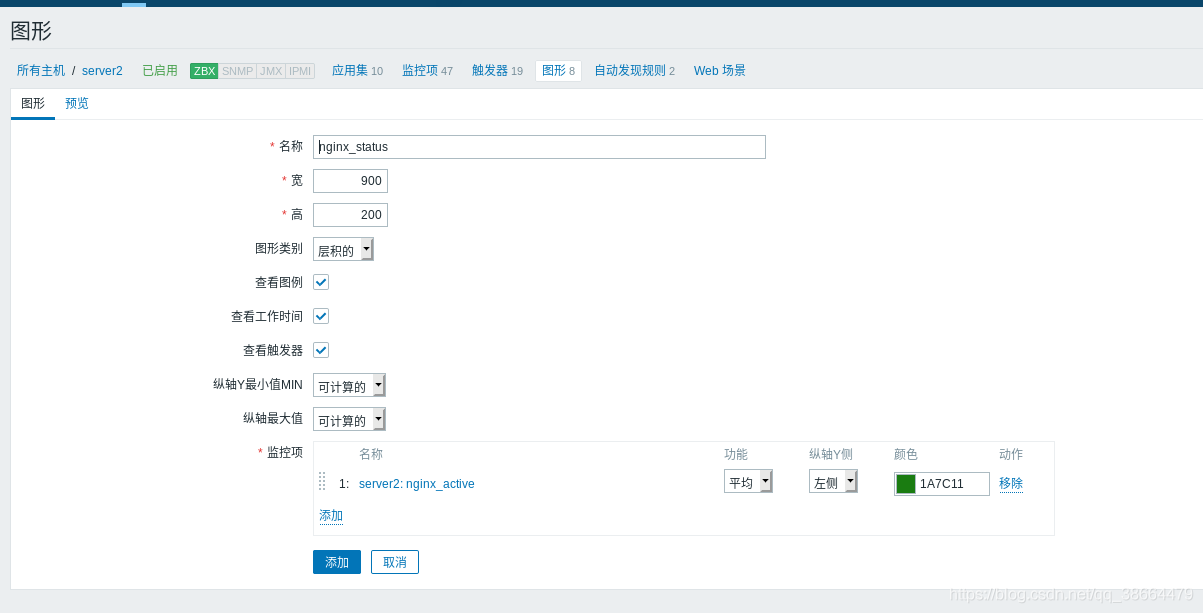
Task: Focus the 高 field with 200
Action: [x=350, y=215]
